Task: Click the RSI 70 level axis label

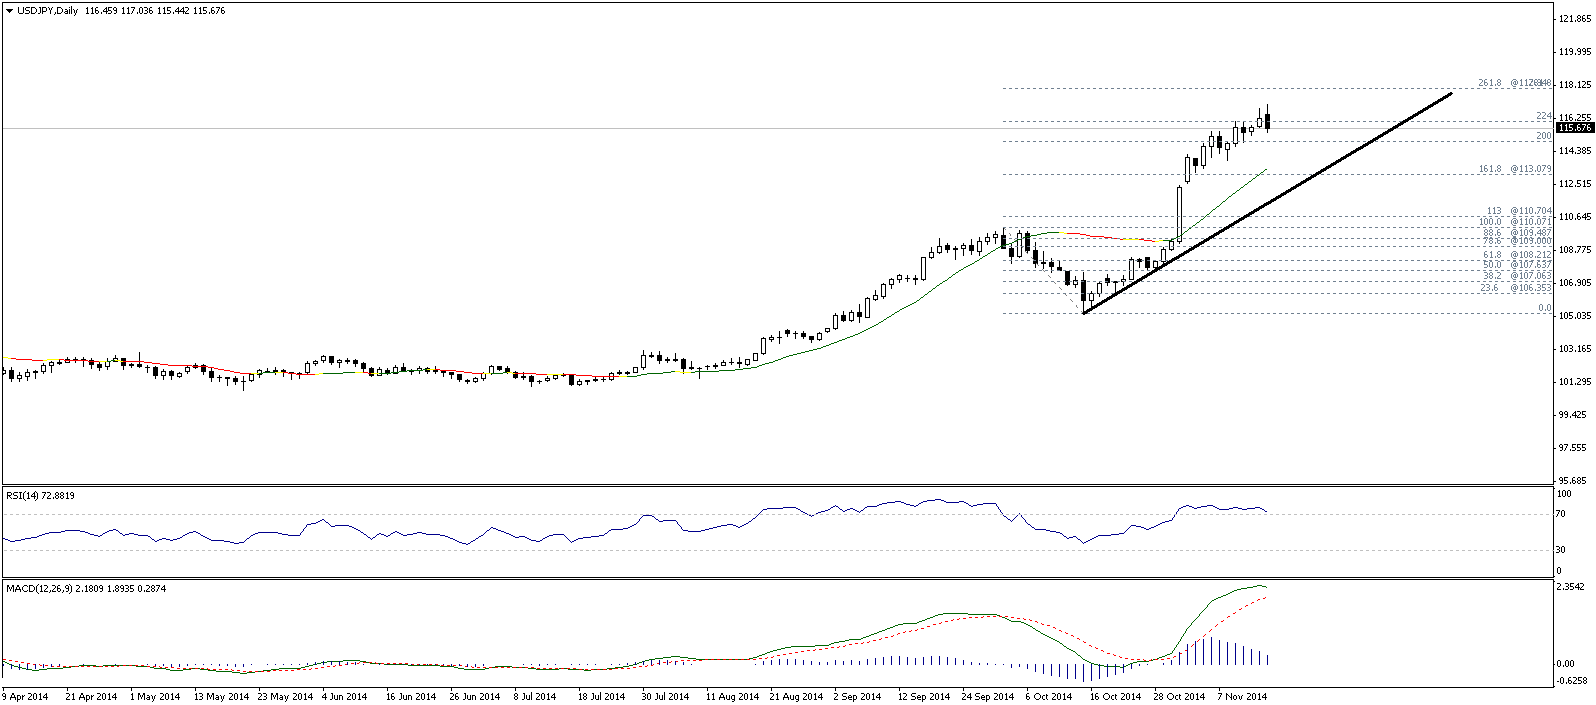Action: (x=1561, y=514)
